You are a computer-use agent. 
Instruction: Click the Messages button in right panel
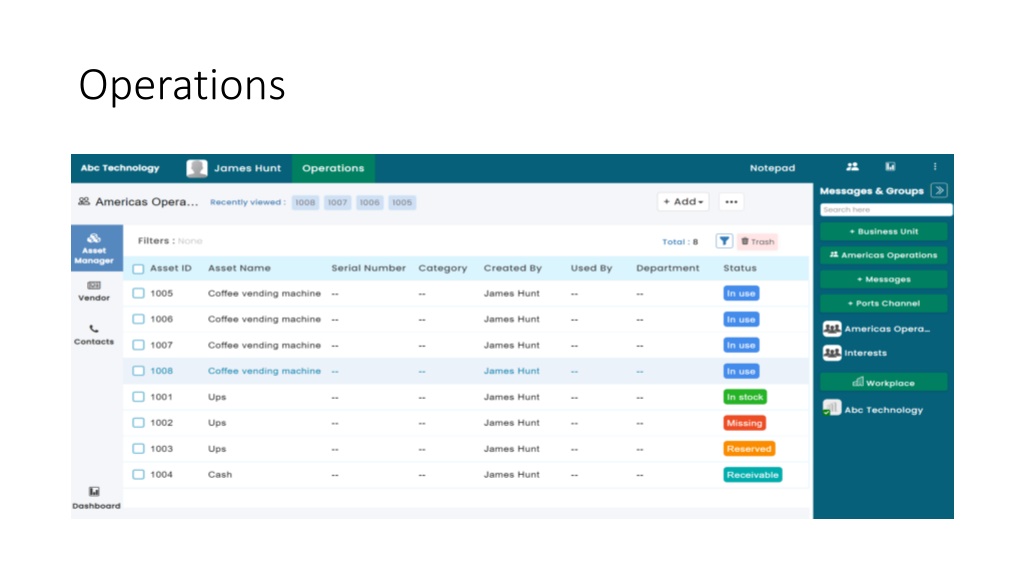coord(884,279)
